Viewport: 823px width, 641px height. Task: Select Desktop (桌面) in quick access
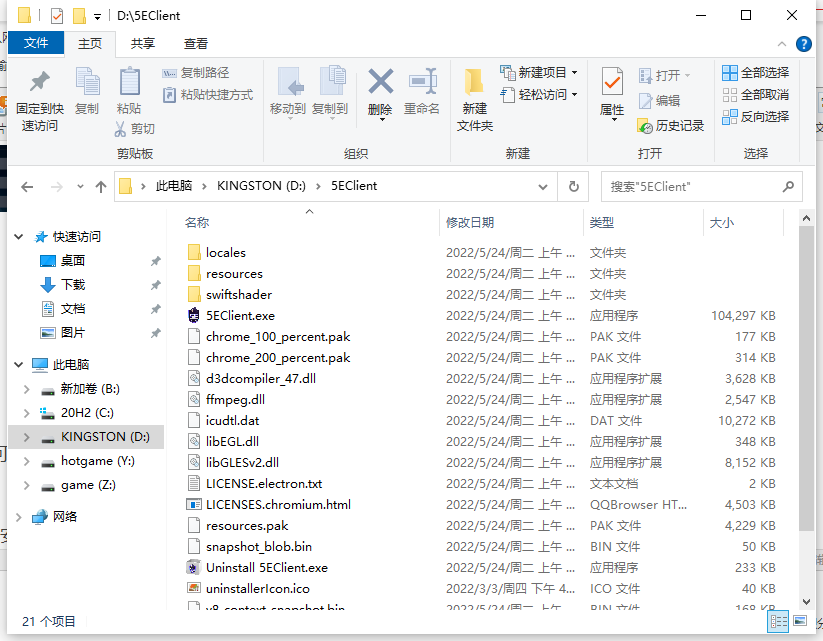72,261
